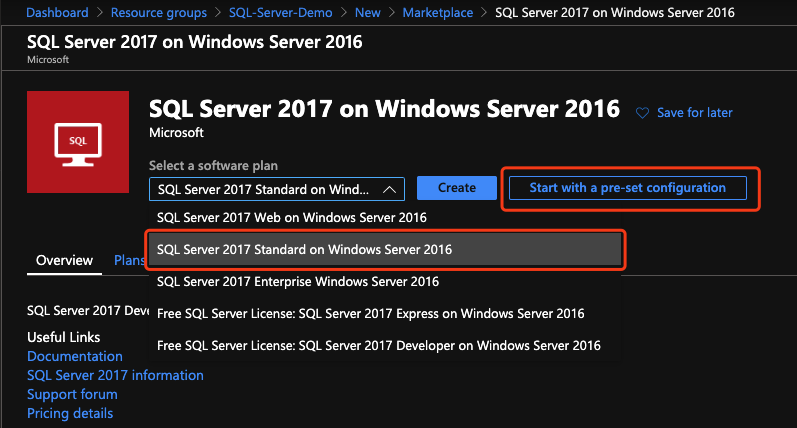Click Start with a pre-set configuration
The height and width of the screenshot is (428, 797).
628,188
